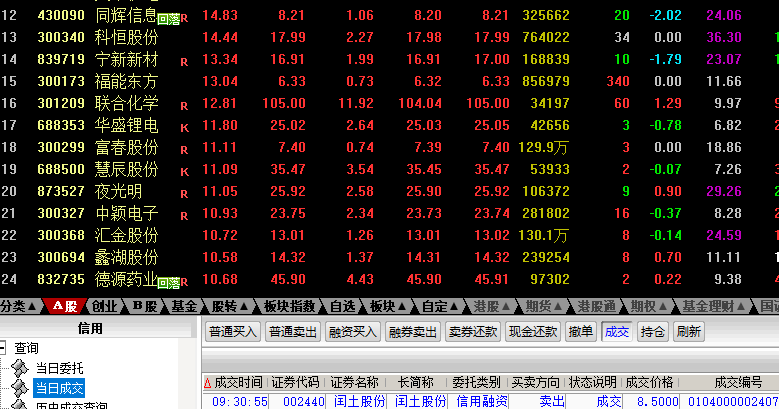Click the 融资买入 button
This screenshot has width=779, height=409.
click(x=353, y=331)
